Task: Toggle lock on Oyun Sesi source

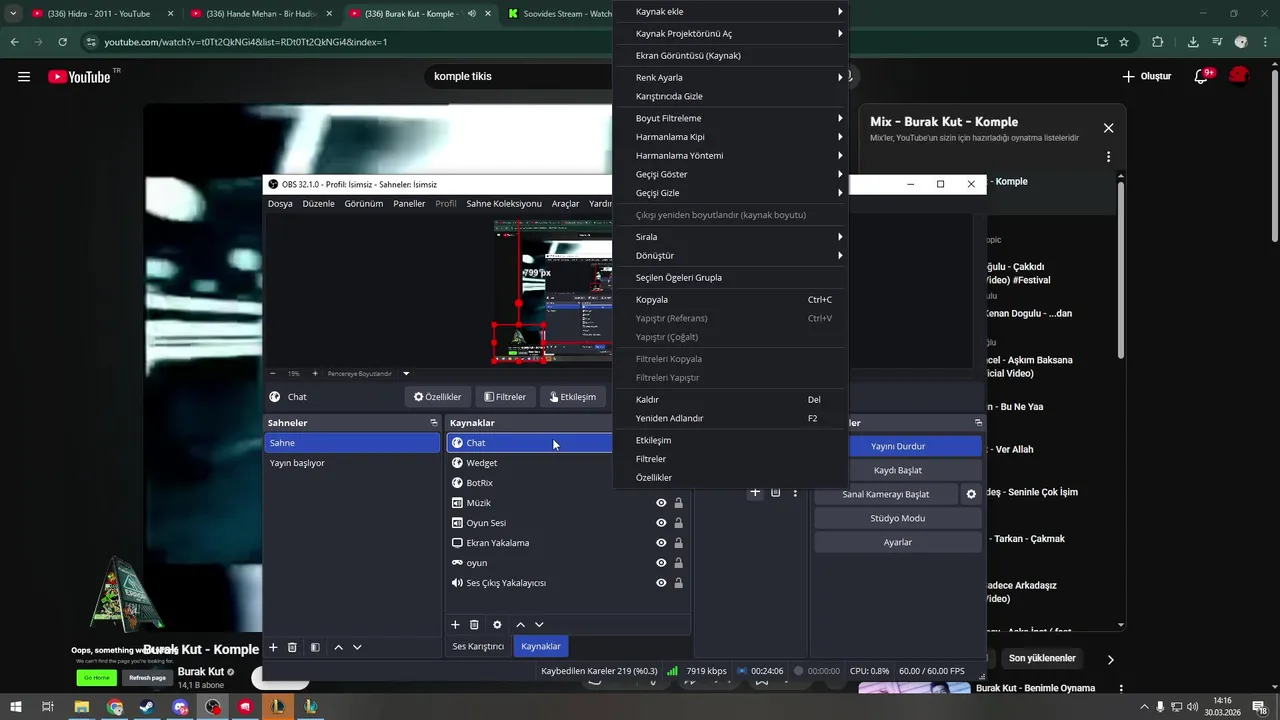Action: coord(678,523)
